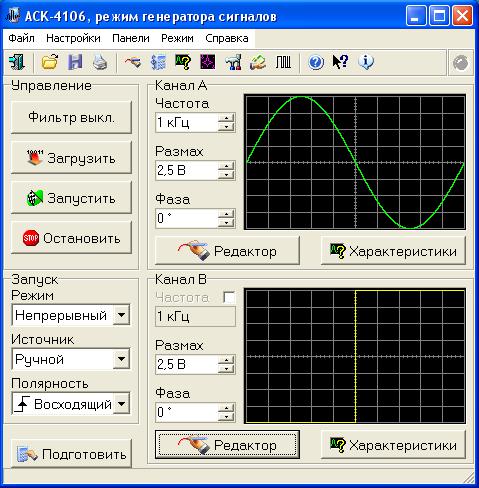Image resolution: width=479 pixels, height=488 pixels.
Task: Show program info via the i icon
Action: coord(366,62)
